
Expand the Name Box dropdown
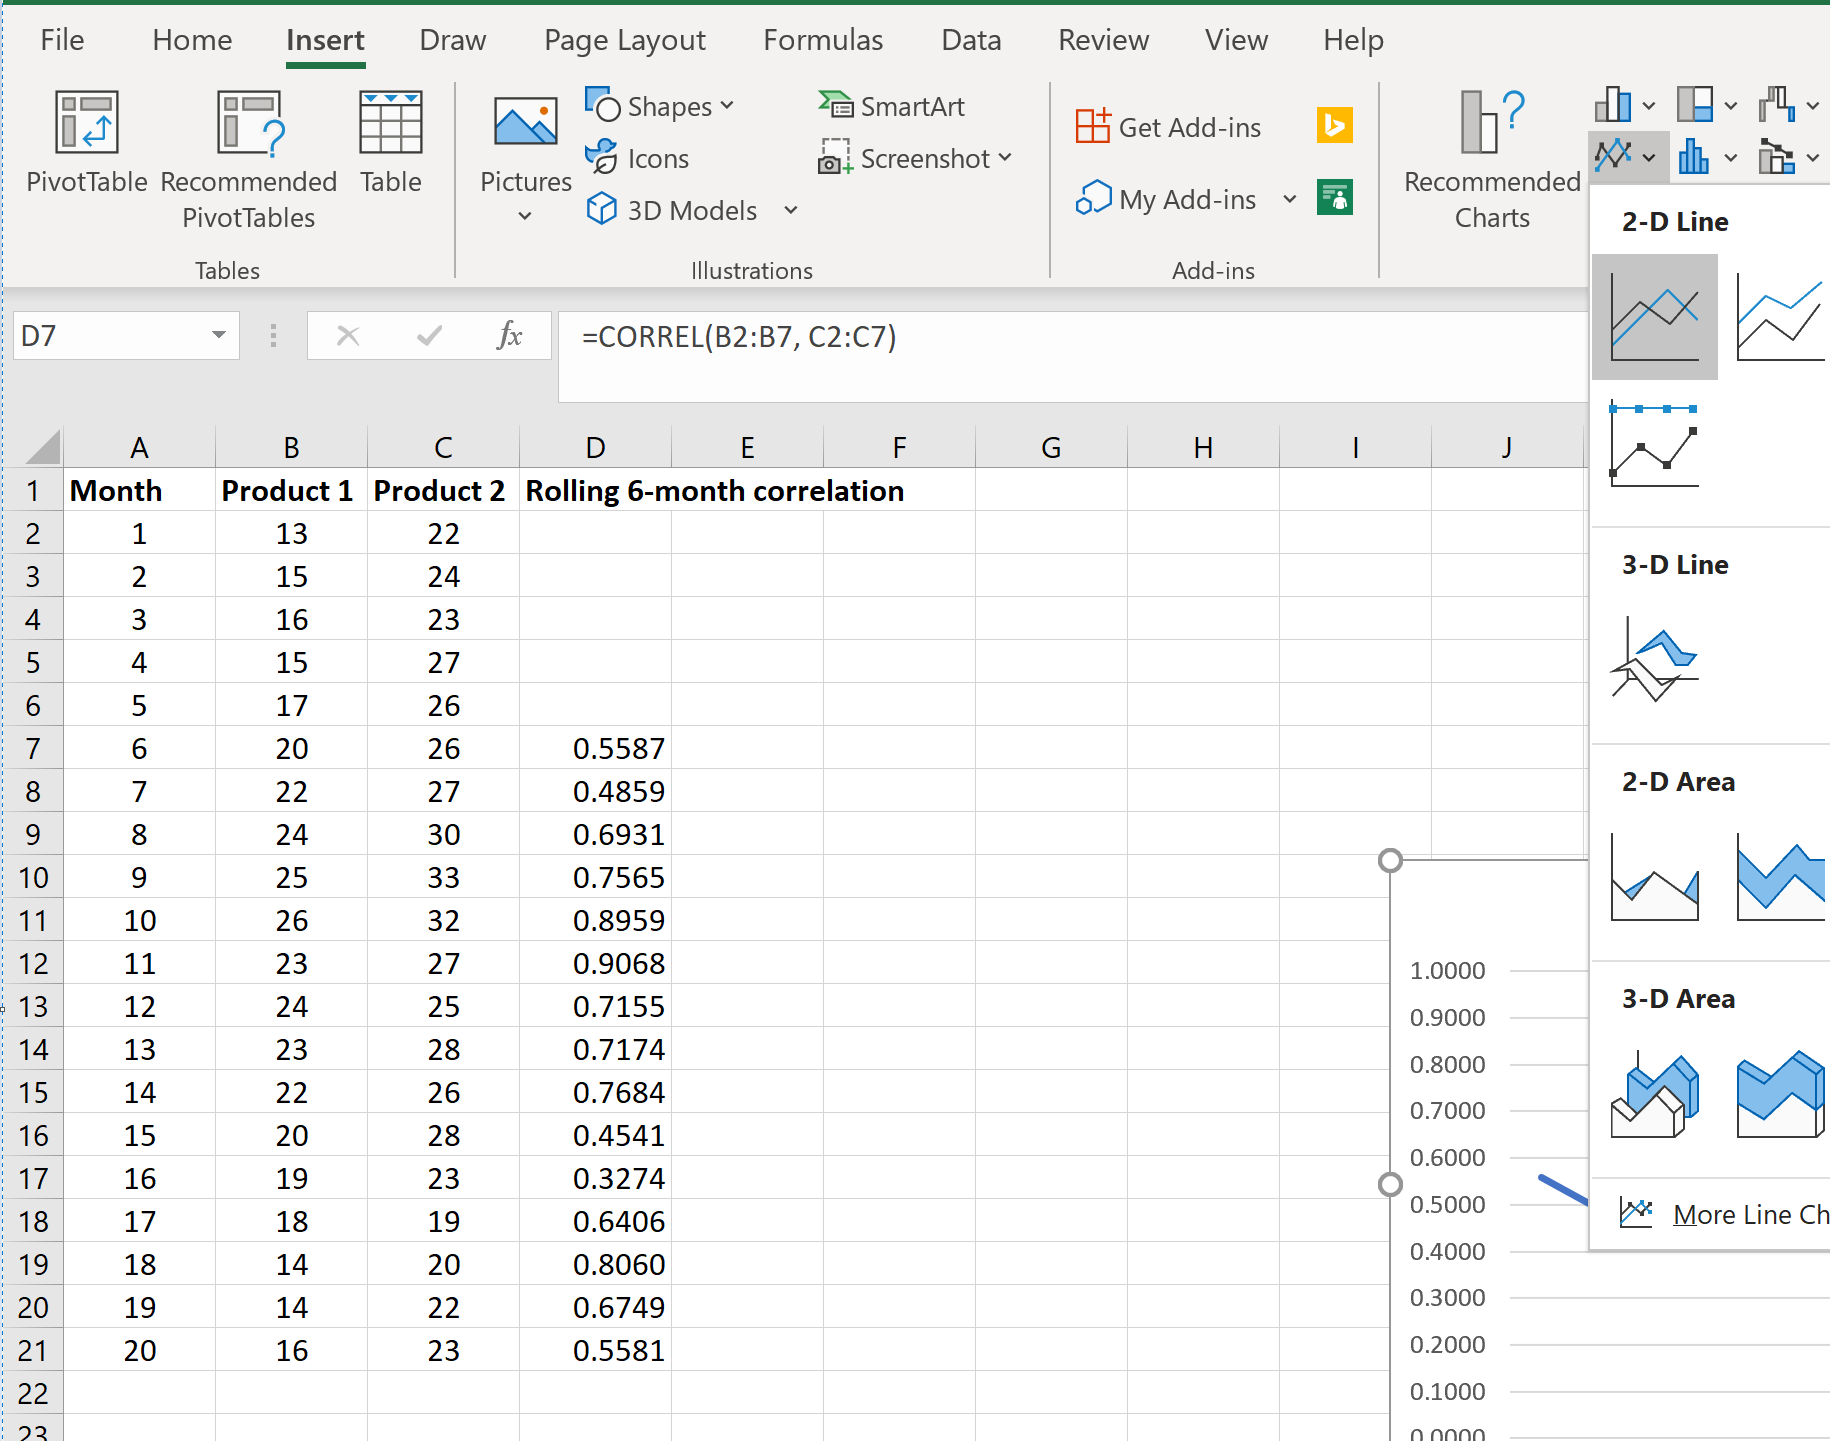(x=220, y=336)
